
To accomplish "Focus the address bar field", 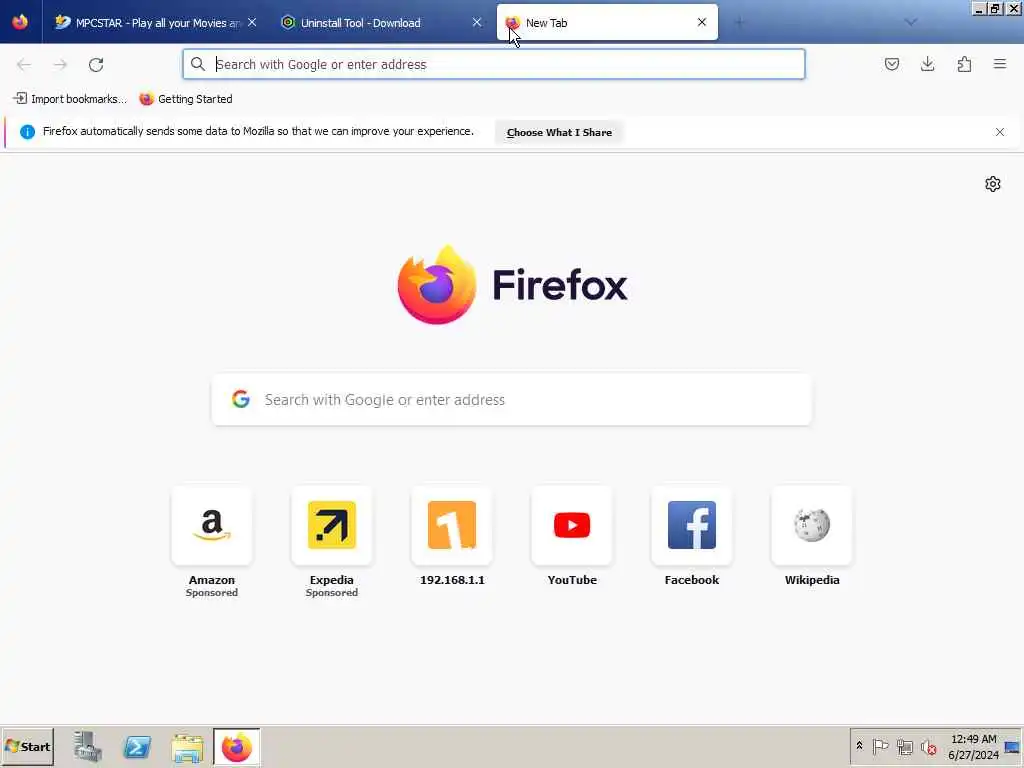I will tap(494, 64).
